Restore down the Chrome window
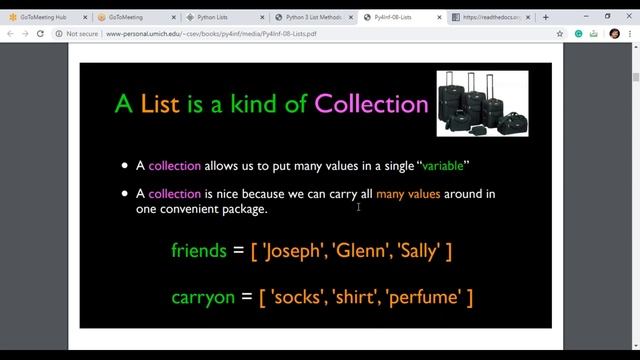This screenshot has height=360, width=640. pyautogui.click(x=607, y=17)
